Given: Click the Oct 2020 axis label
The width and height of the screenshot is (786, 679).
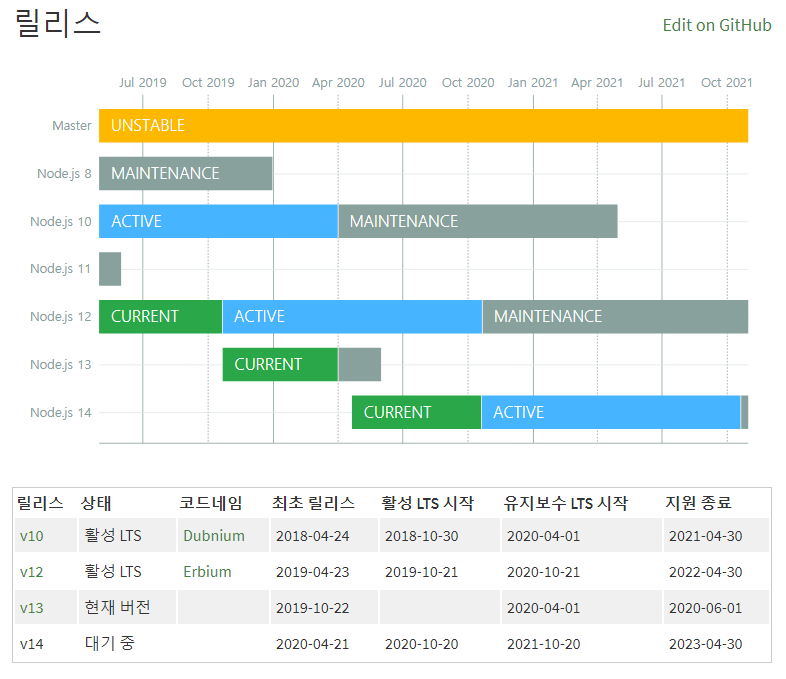Looking at the screenshot, I should click(x=468, y=83).
